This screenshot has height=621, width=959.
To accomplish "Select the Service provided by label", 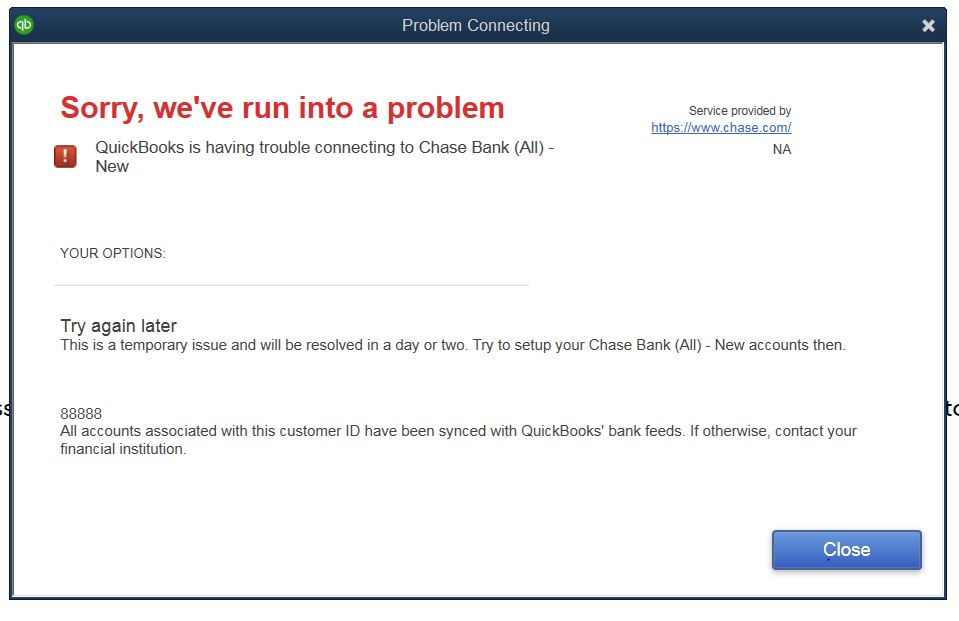I will 740,110.
